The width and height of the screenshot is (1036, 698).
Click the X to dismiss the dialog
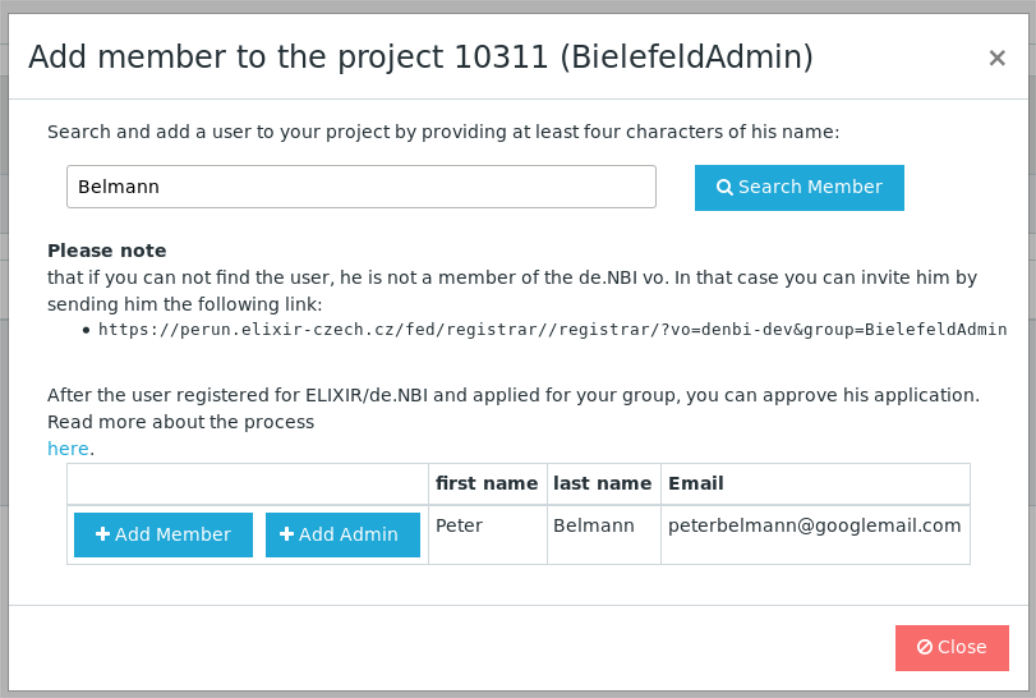point(997,57)
